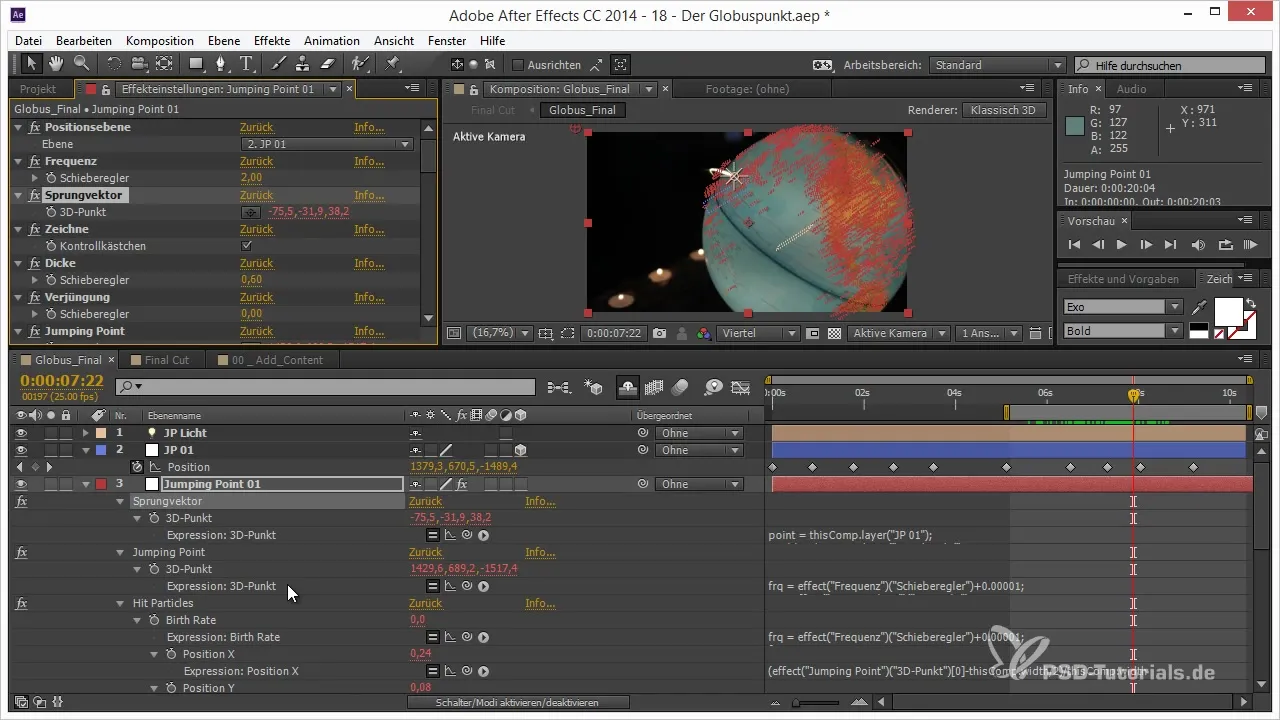
Task: Open the Animation menu
Action: [332, 41]
